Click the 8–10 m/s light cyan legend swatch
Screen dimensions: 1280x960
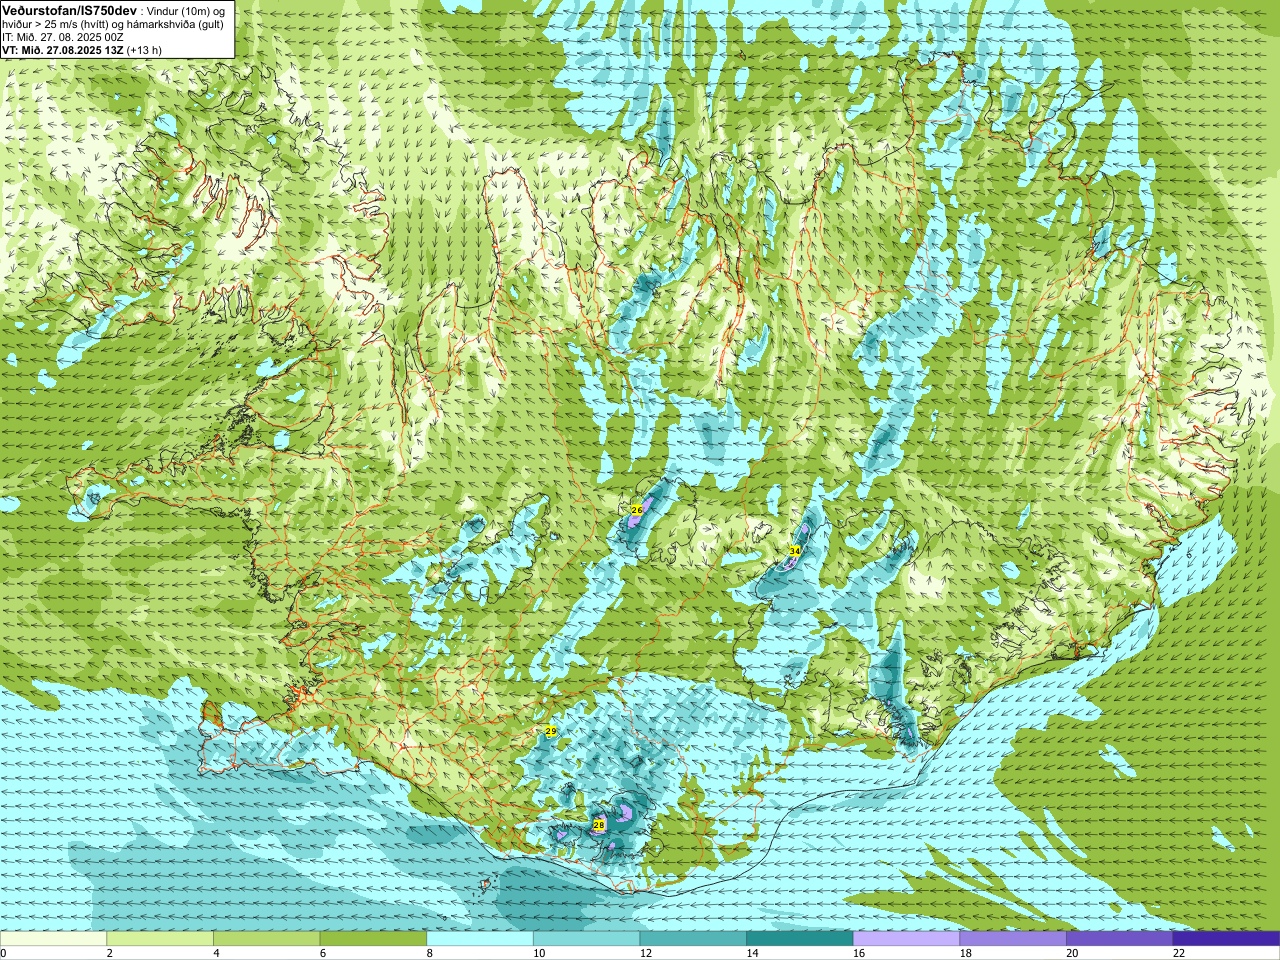[480, 939]
